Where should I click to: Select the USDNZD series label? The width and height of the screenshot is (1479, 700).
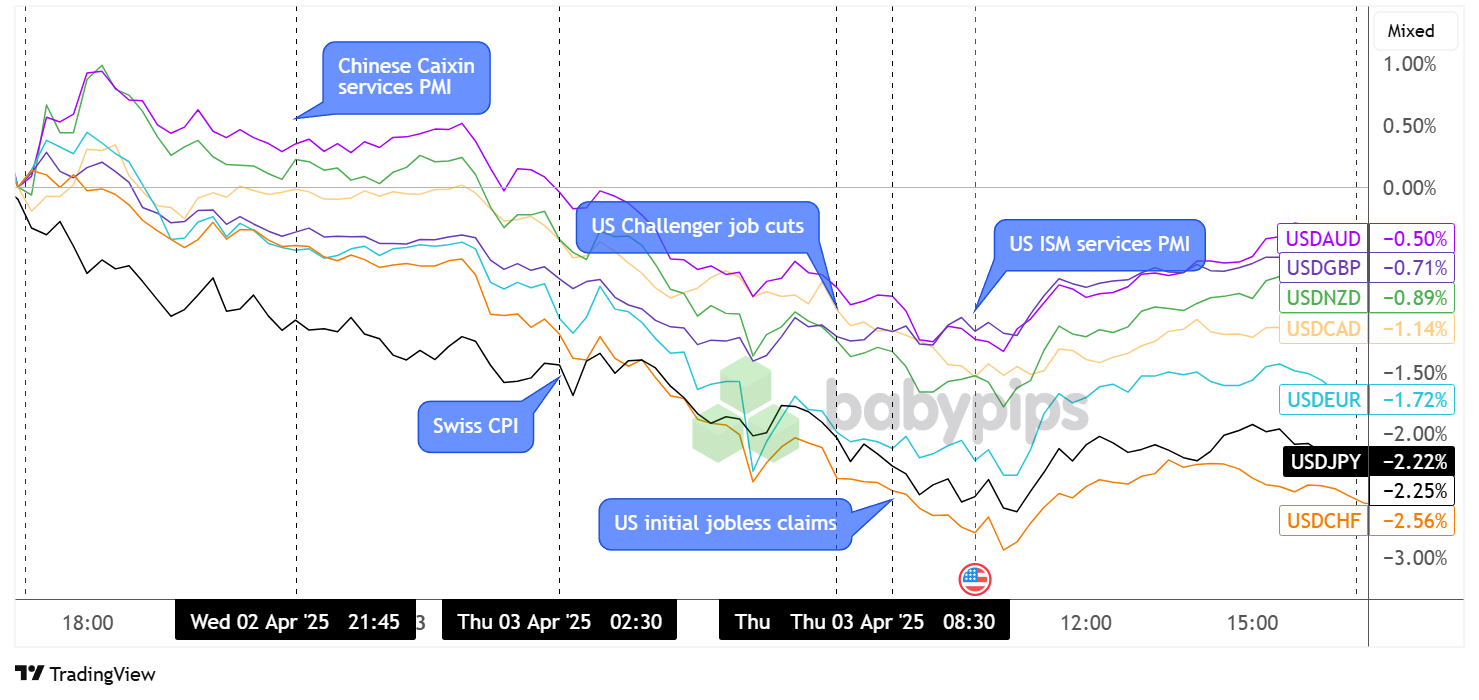pyautogui.click(x=1323, y=298)
